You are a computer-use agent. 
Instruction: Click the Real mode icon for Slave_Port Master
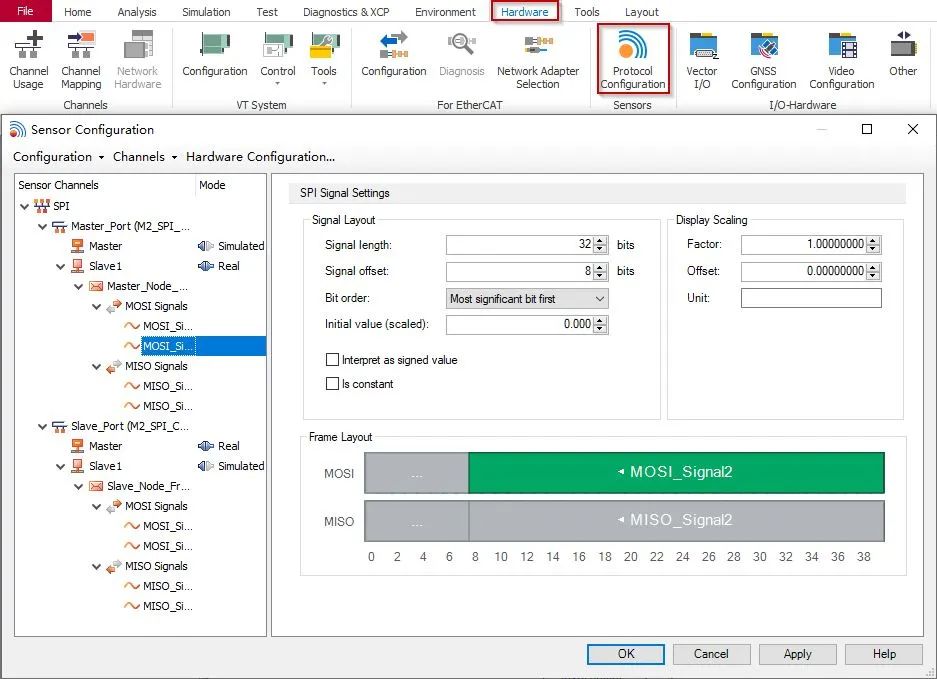point(206,446)
